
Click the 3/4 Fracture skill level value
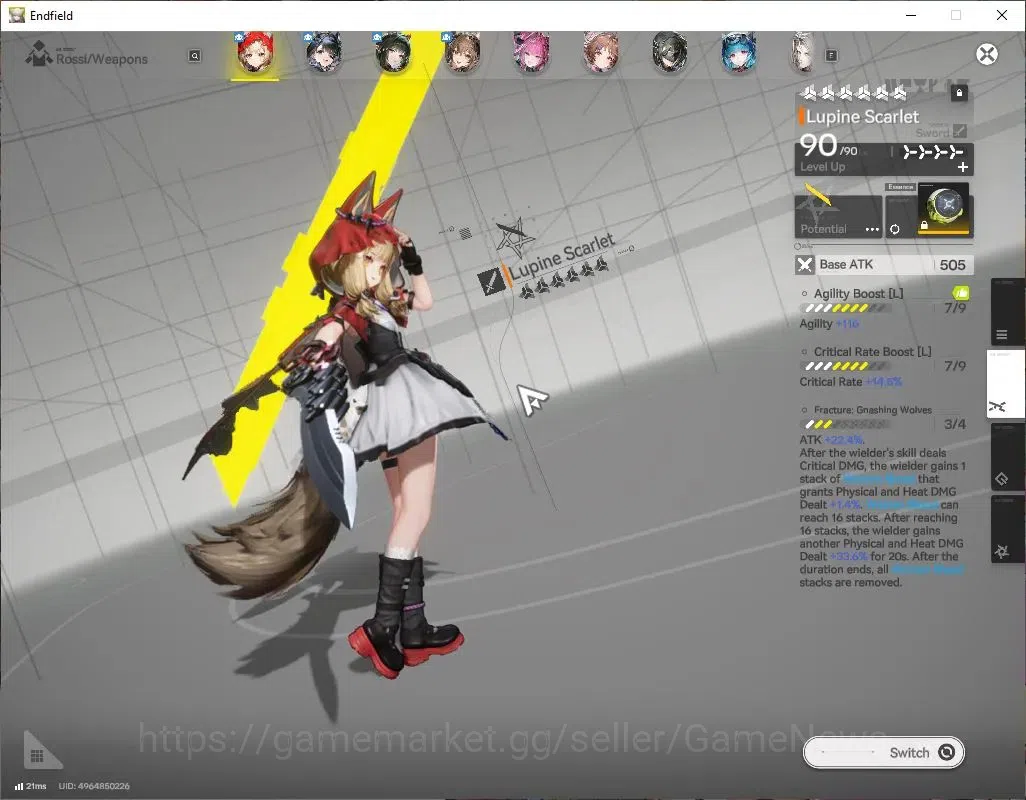(x=955, y=424)
